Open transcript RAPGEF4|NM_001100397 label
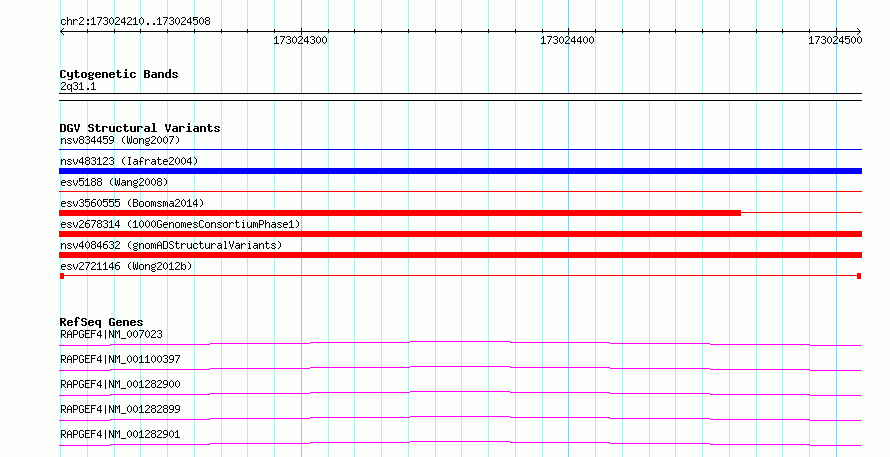This screenshot has width=890, height=457. pos(120,359)
